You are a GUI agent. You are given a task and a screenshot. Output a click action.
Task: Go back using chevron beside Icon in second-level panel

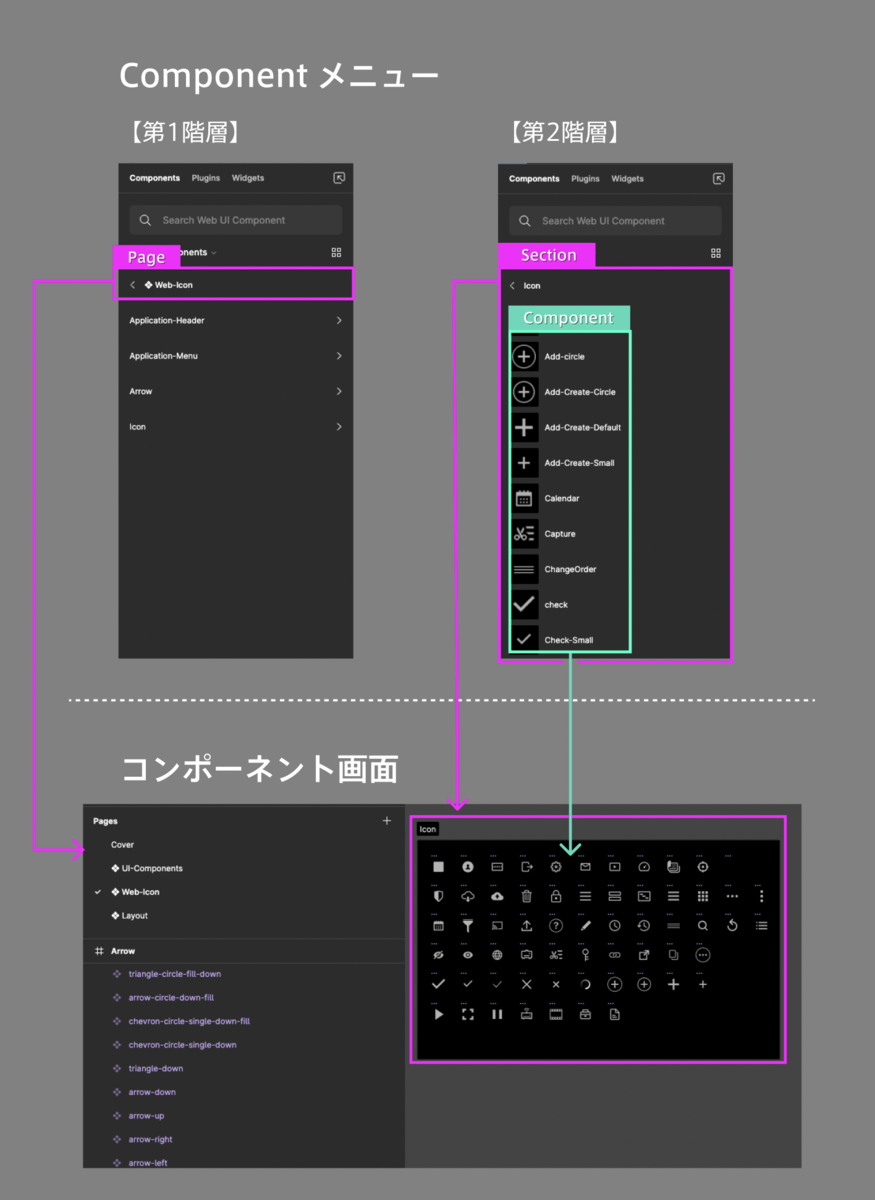(512, 286)
